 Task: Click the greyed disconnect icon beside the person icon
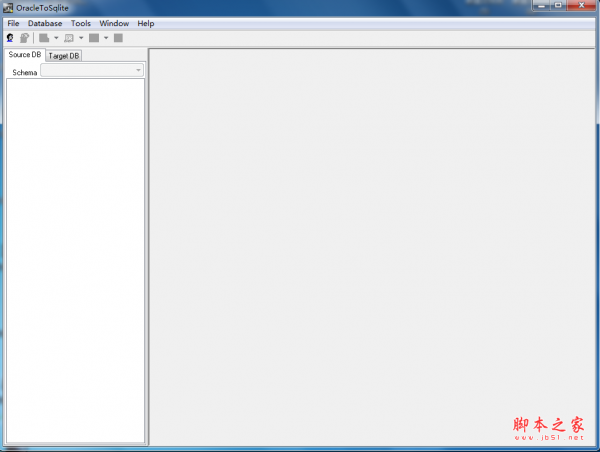[x=24, y=38]
